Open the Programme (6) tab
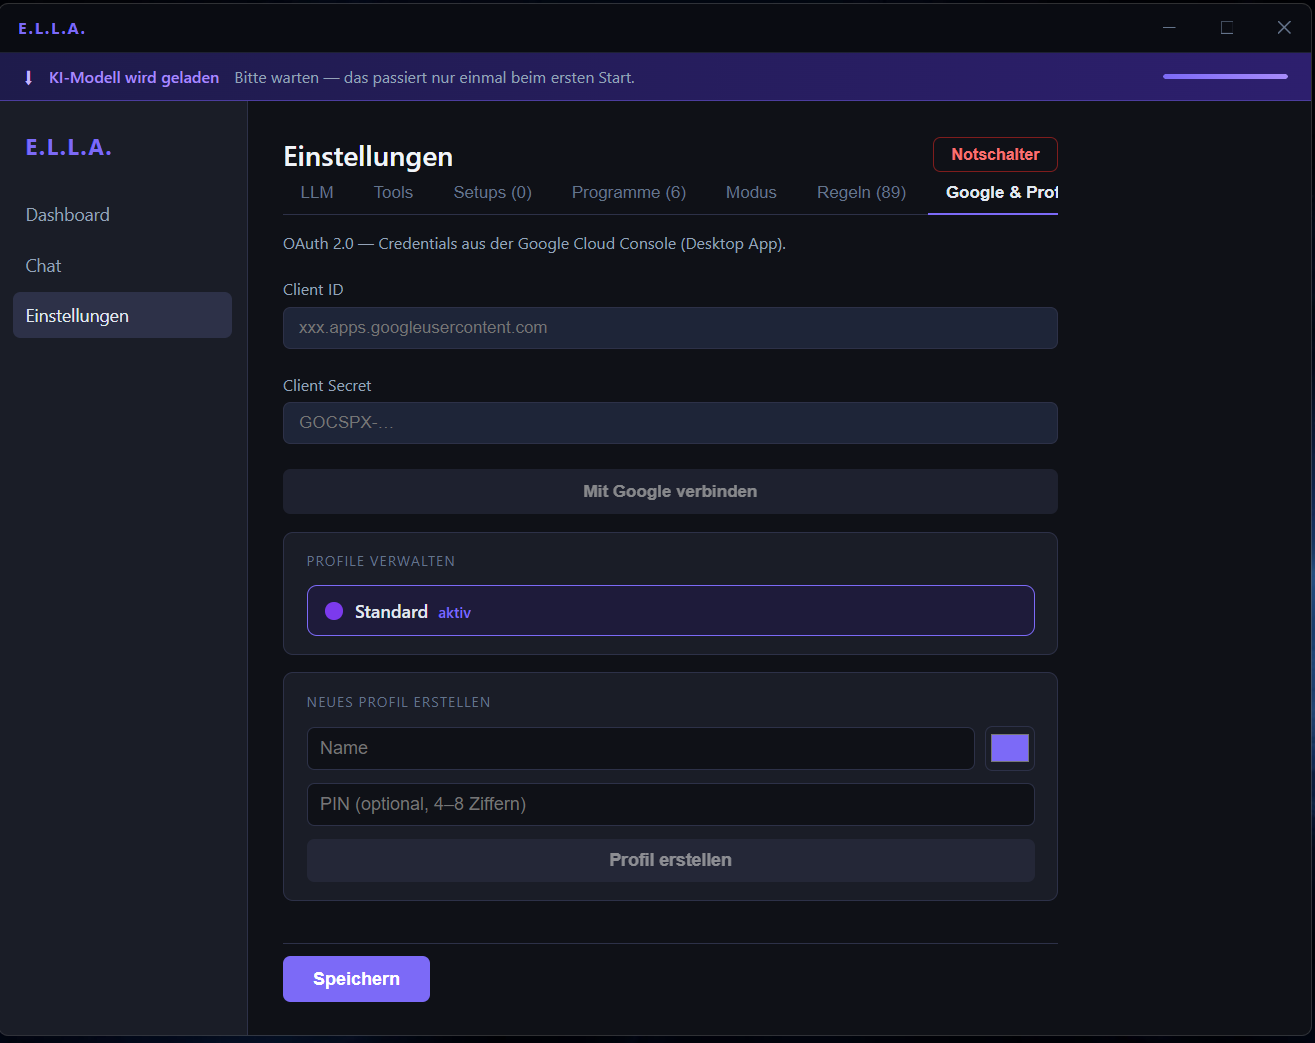Image resolution: width=1315 pixels, height=1043 pixels. pos(629,192)
